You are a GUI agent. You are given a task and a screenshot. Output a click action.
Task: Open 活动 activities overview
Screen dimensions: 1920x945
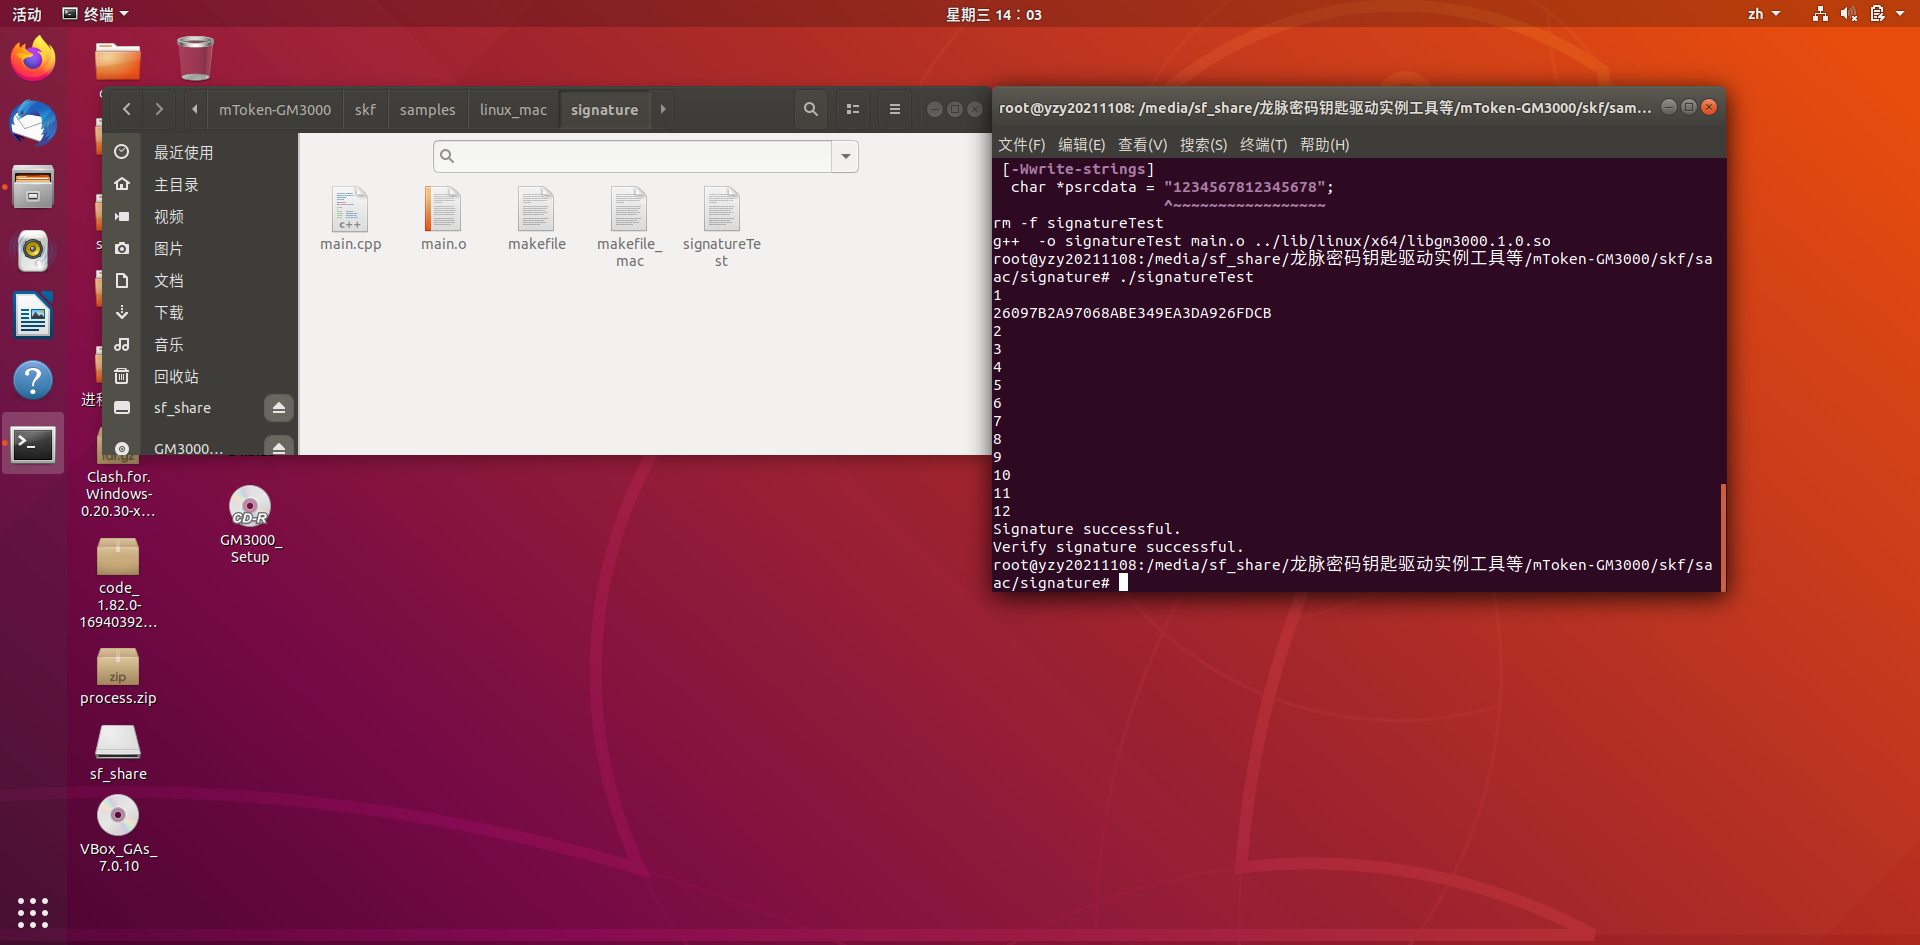(27, 14)
